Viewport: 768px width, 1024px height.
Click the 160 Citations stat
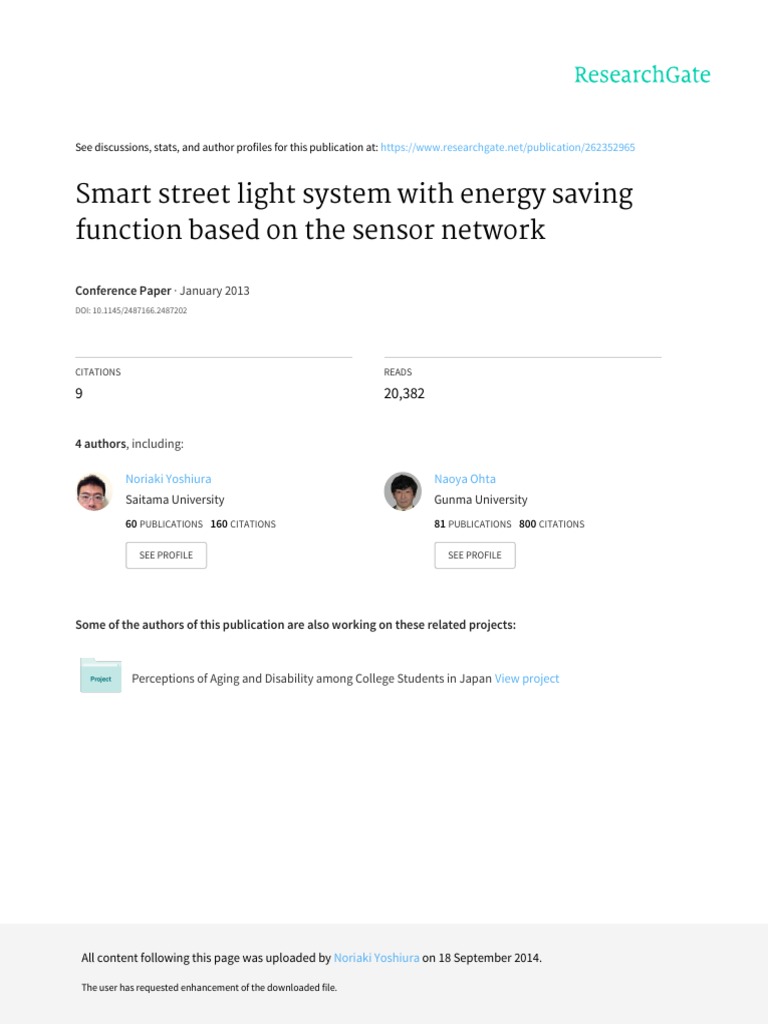tap(243, 524)
